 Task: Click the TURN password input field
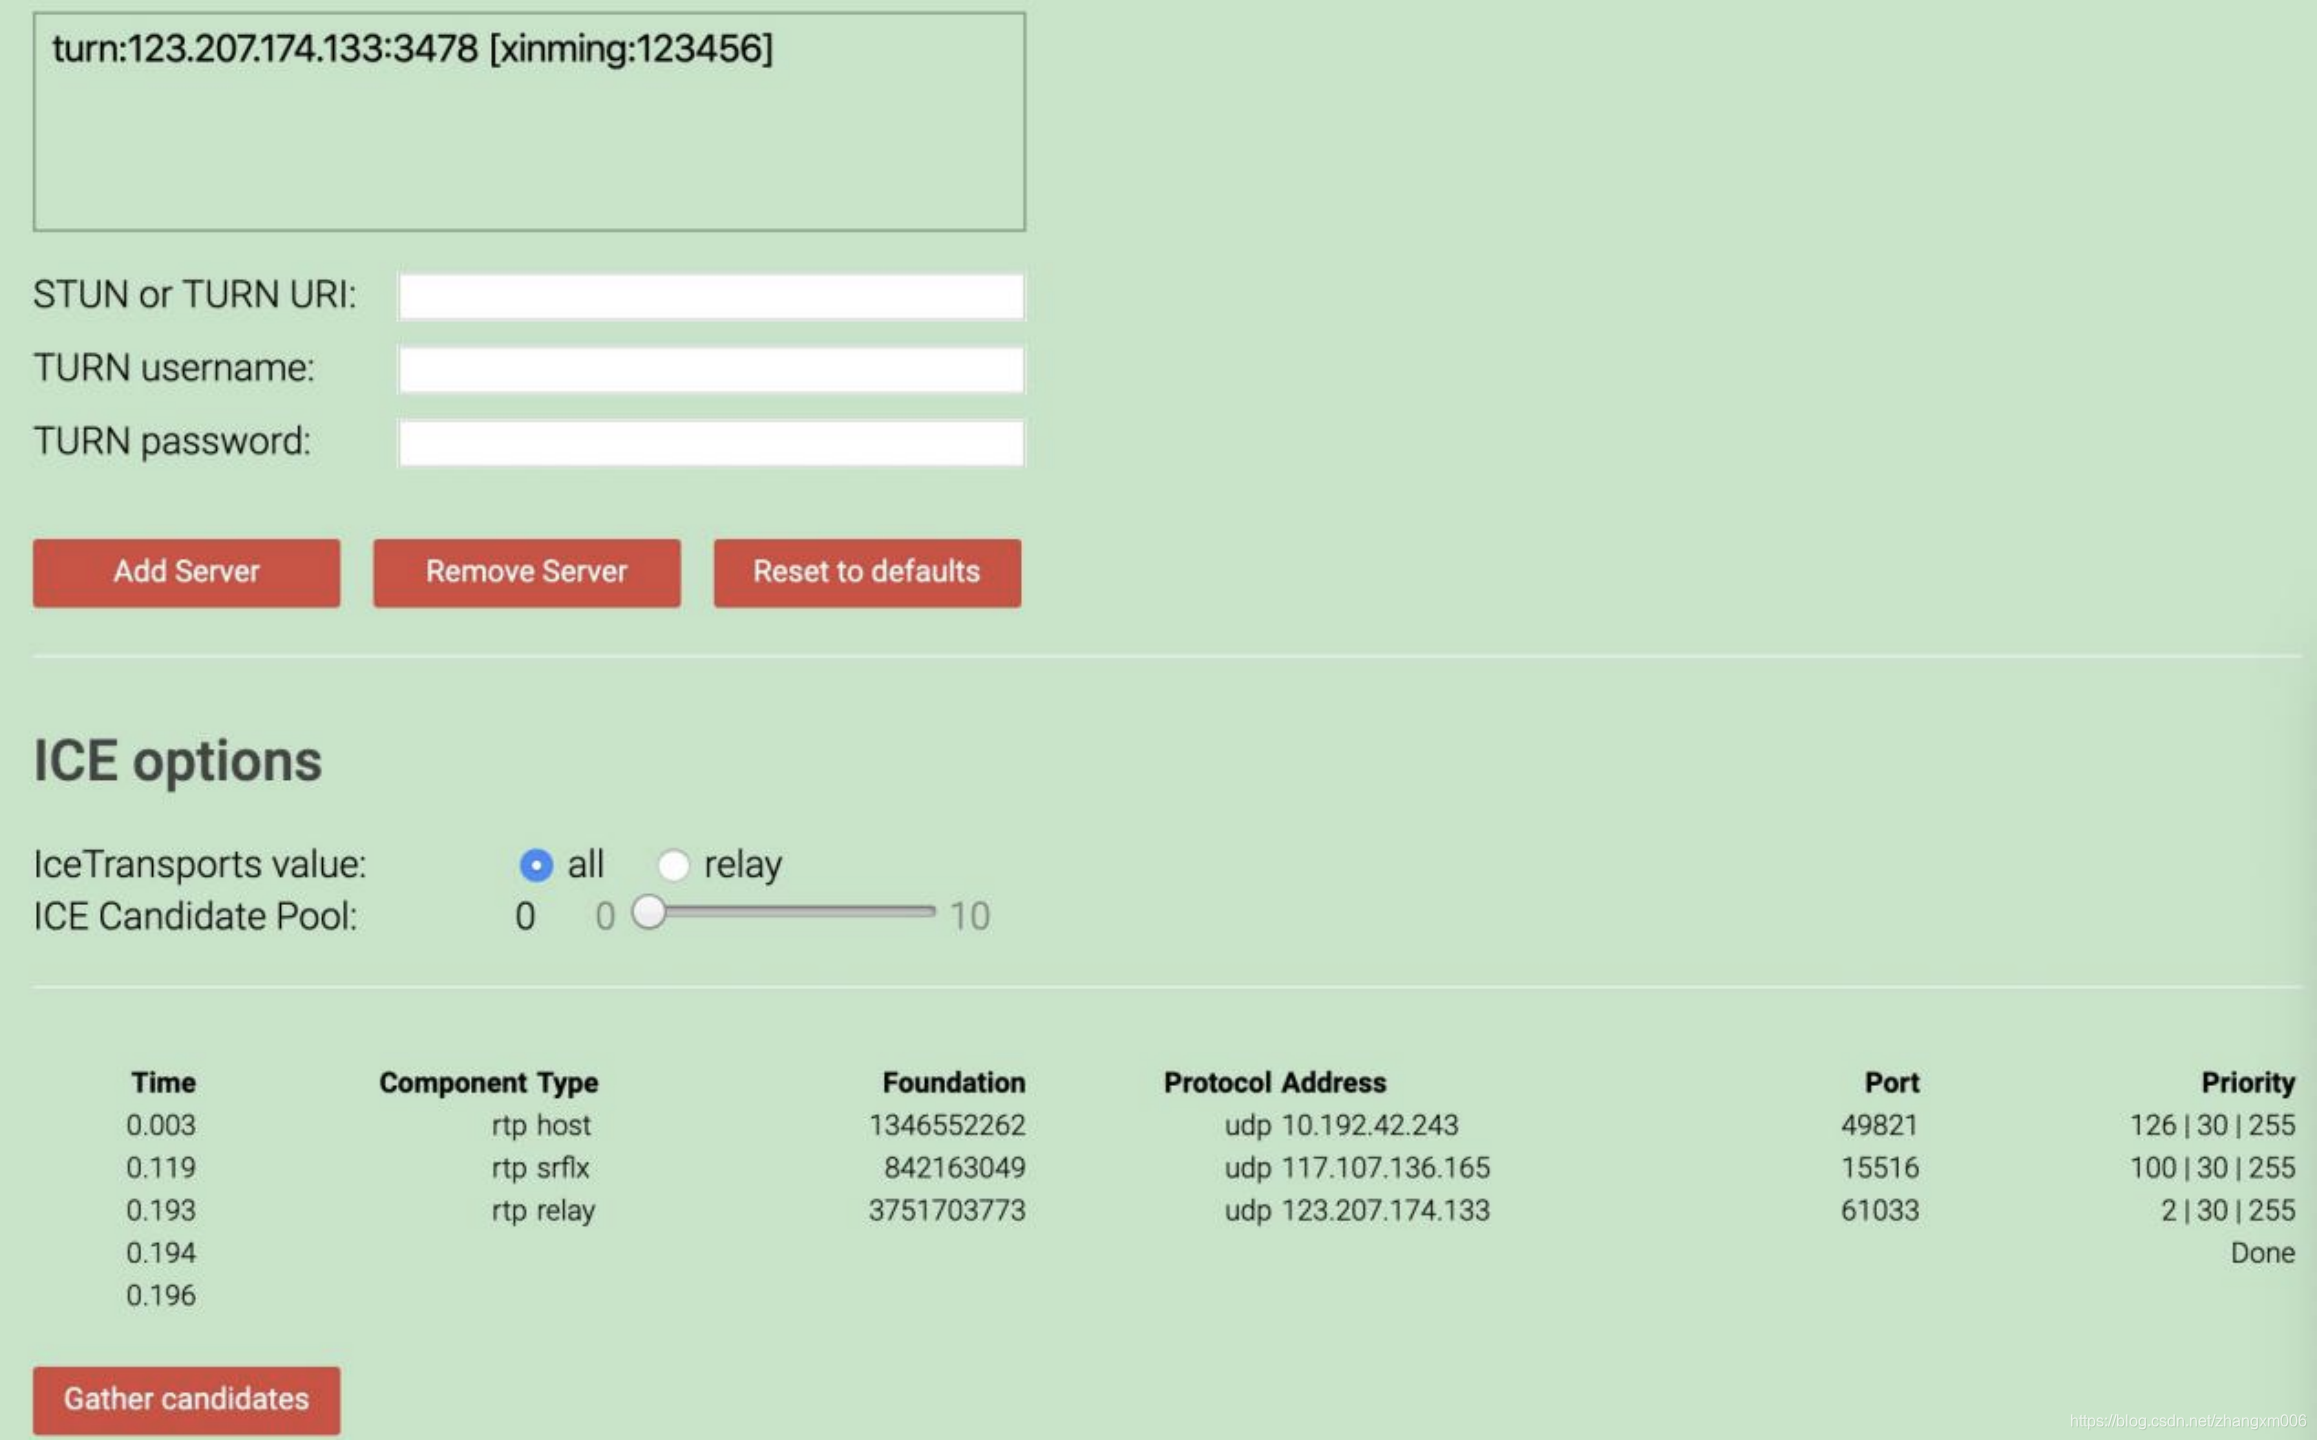(x=710, y=441)
